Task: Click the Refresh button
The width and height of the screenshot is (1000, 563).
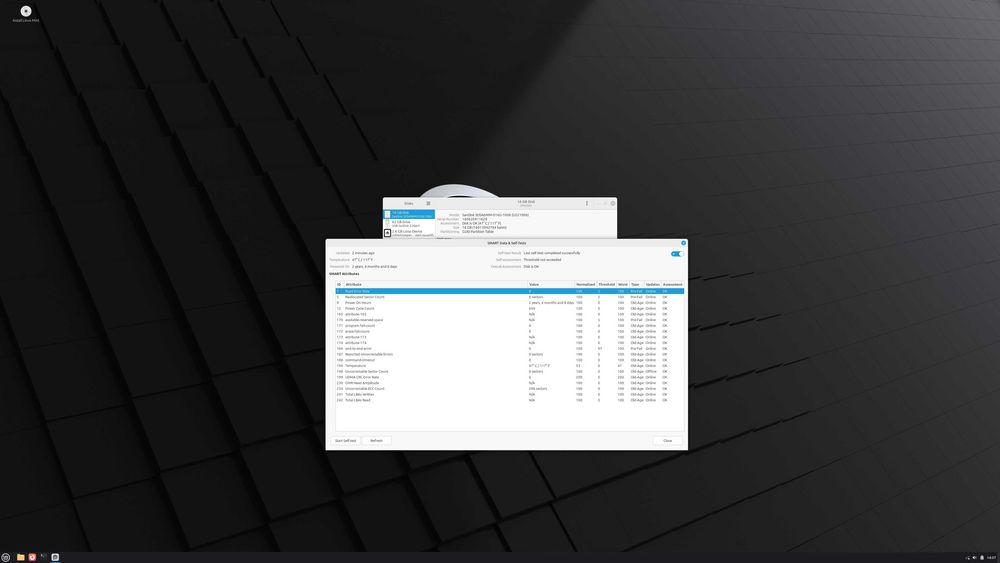Action: pos(376,441)
